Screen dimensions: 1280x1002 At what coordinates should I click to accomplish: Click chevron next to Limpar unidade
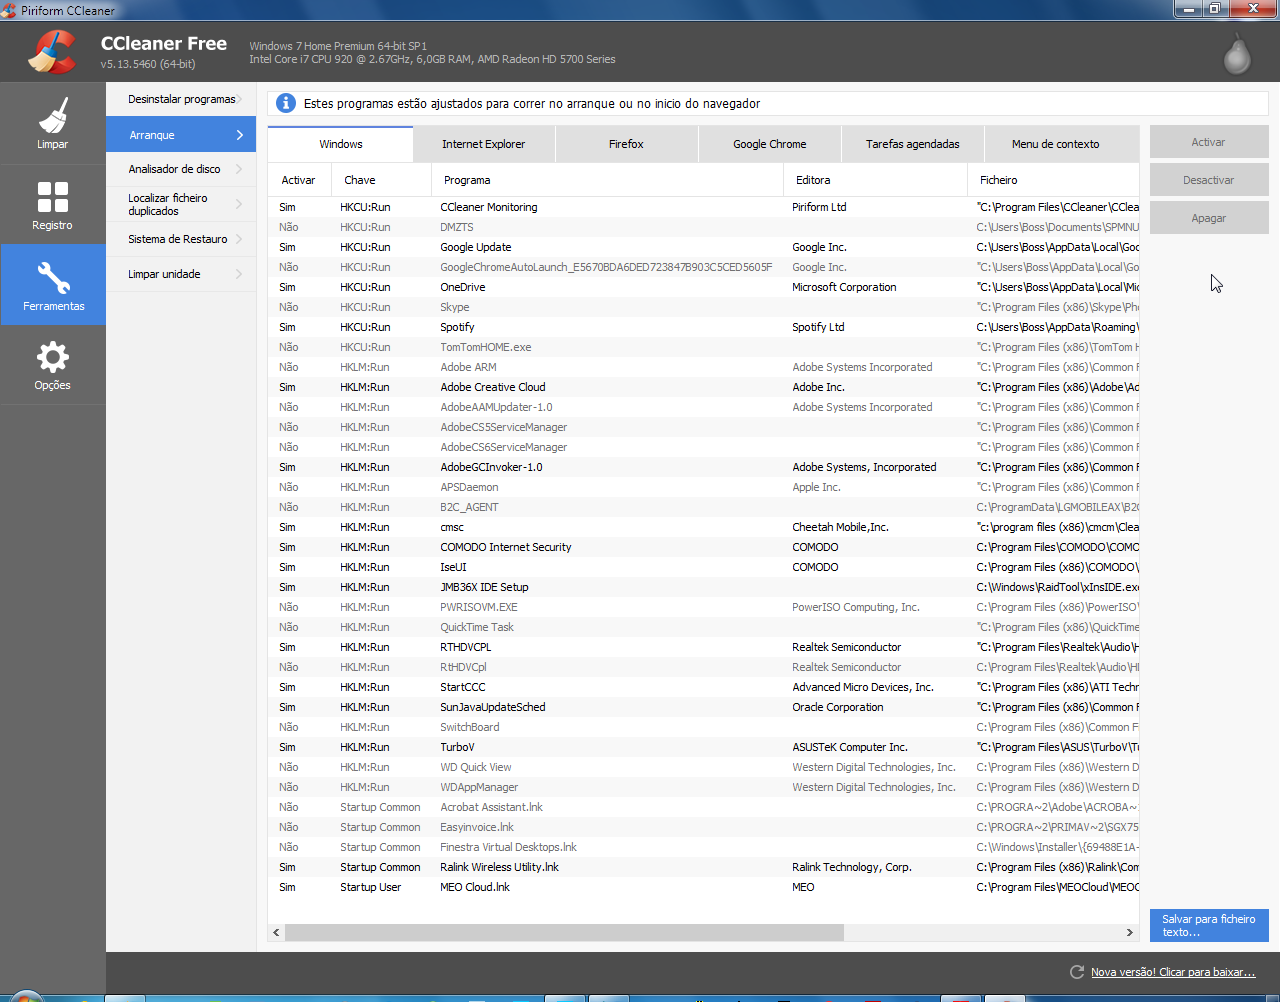(x=240, y=274)
